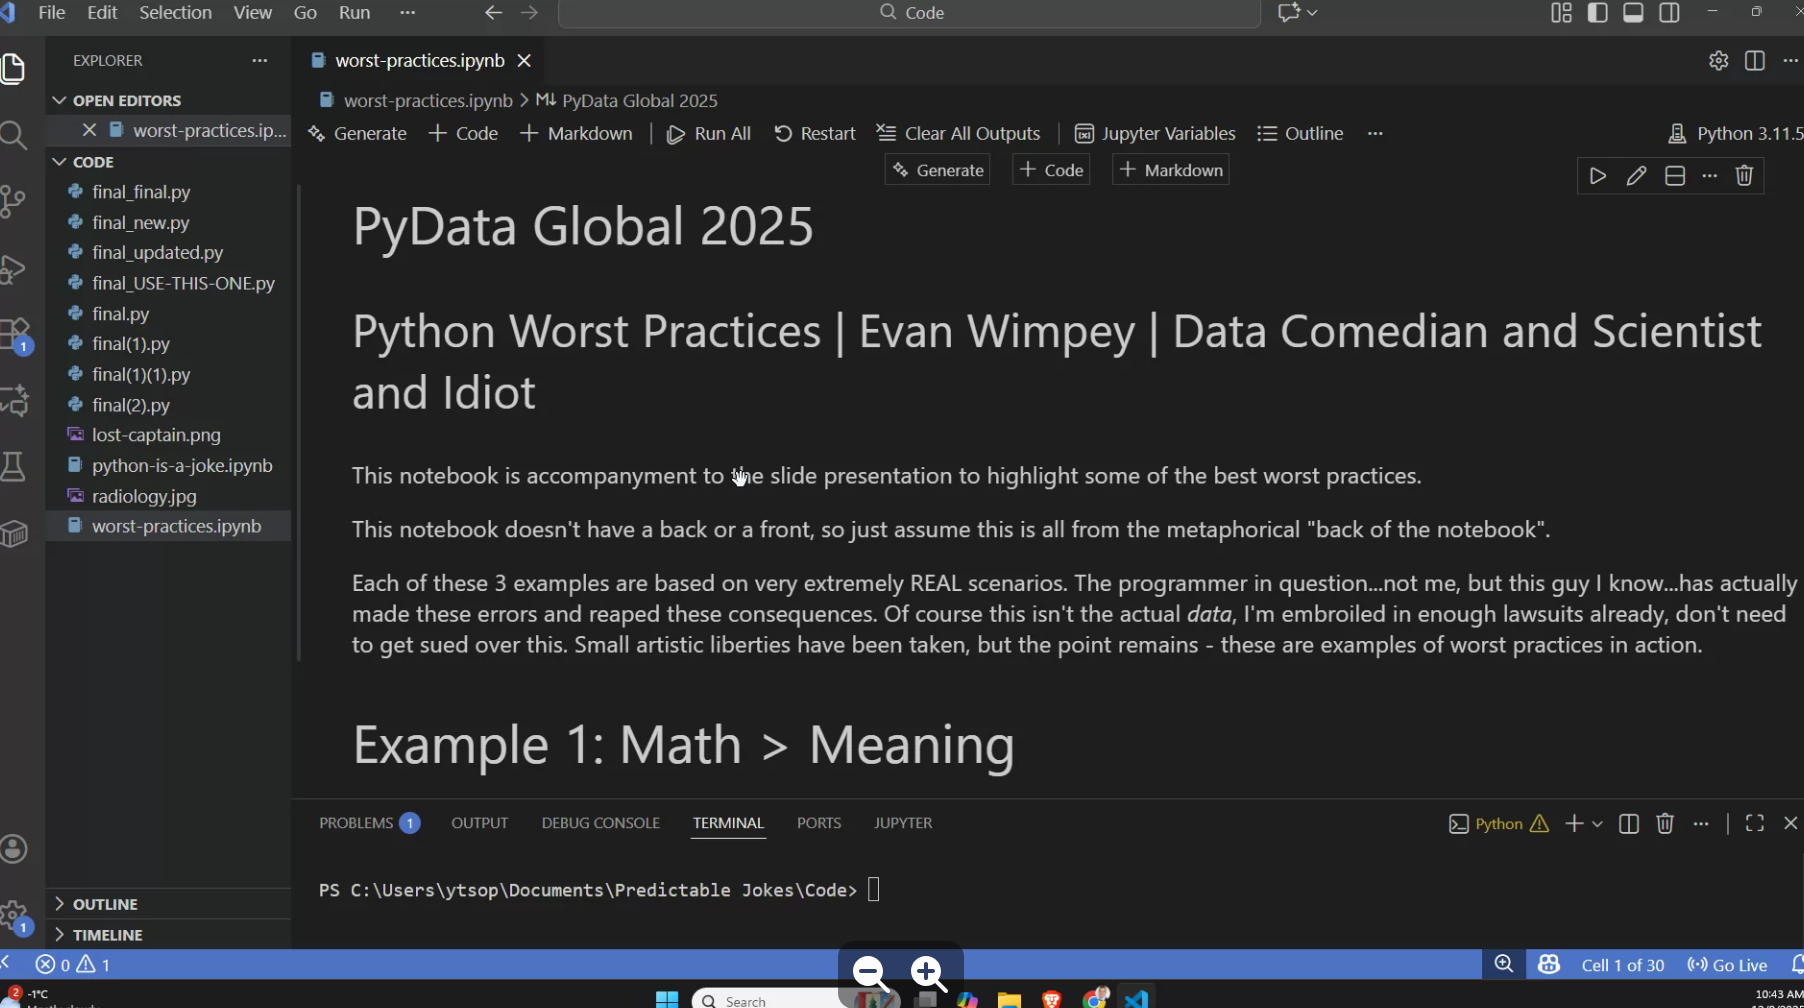Open Run and Debug view
Viewport: 1804px width, 1008px height.
[14, 269]
